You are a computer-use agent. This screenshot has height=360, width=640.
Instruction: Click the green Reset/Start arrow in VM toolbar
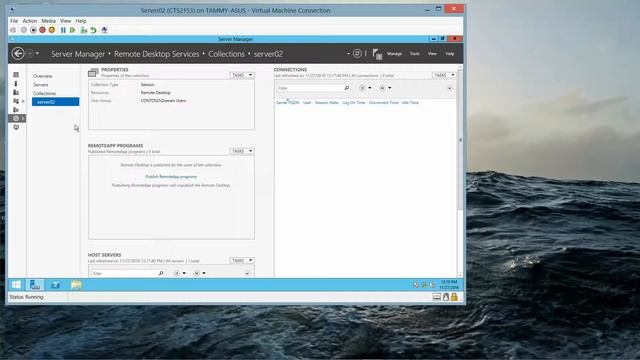(x=73, y=30)
